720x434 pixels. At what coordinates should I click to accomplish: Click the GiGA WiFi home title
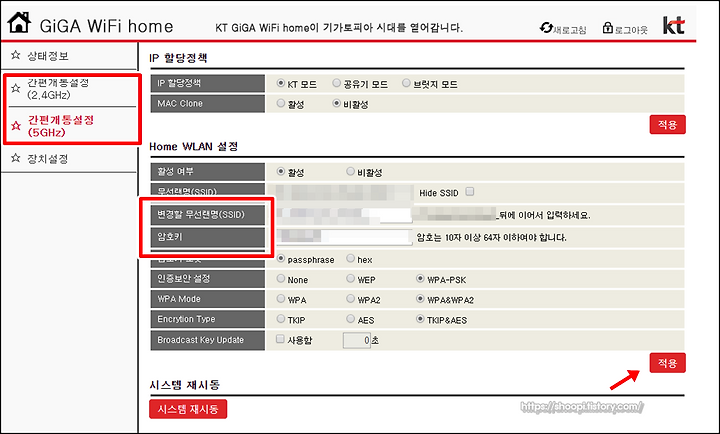coord(107,26)
